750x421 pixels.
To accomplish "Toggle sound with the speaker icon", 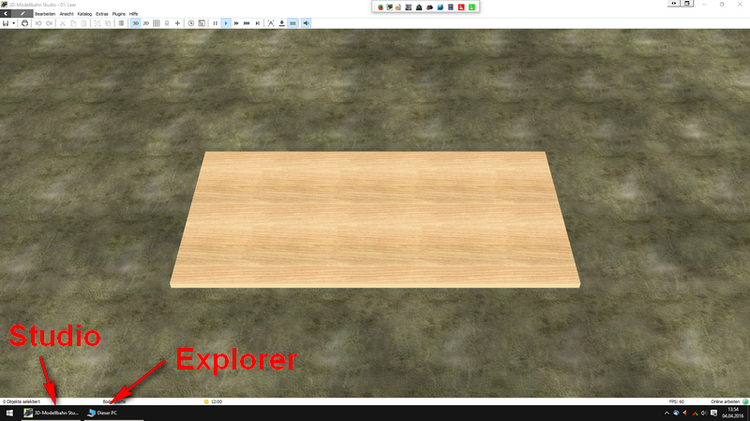I will pos(306,23).
